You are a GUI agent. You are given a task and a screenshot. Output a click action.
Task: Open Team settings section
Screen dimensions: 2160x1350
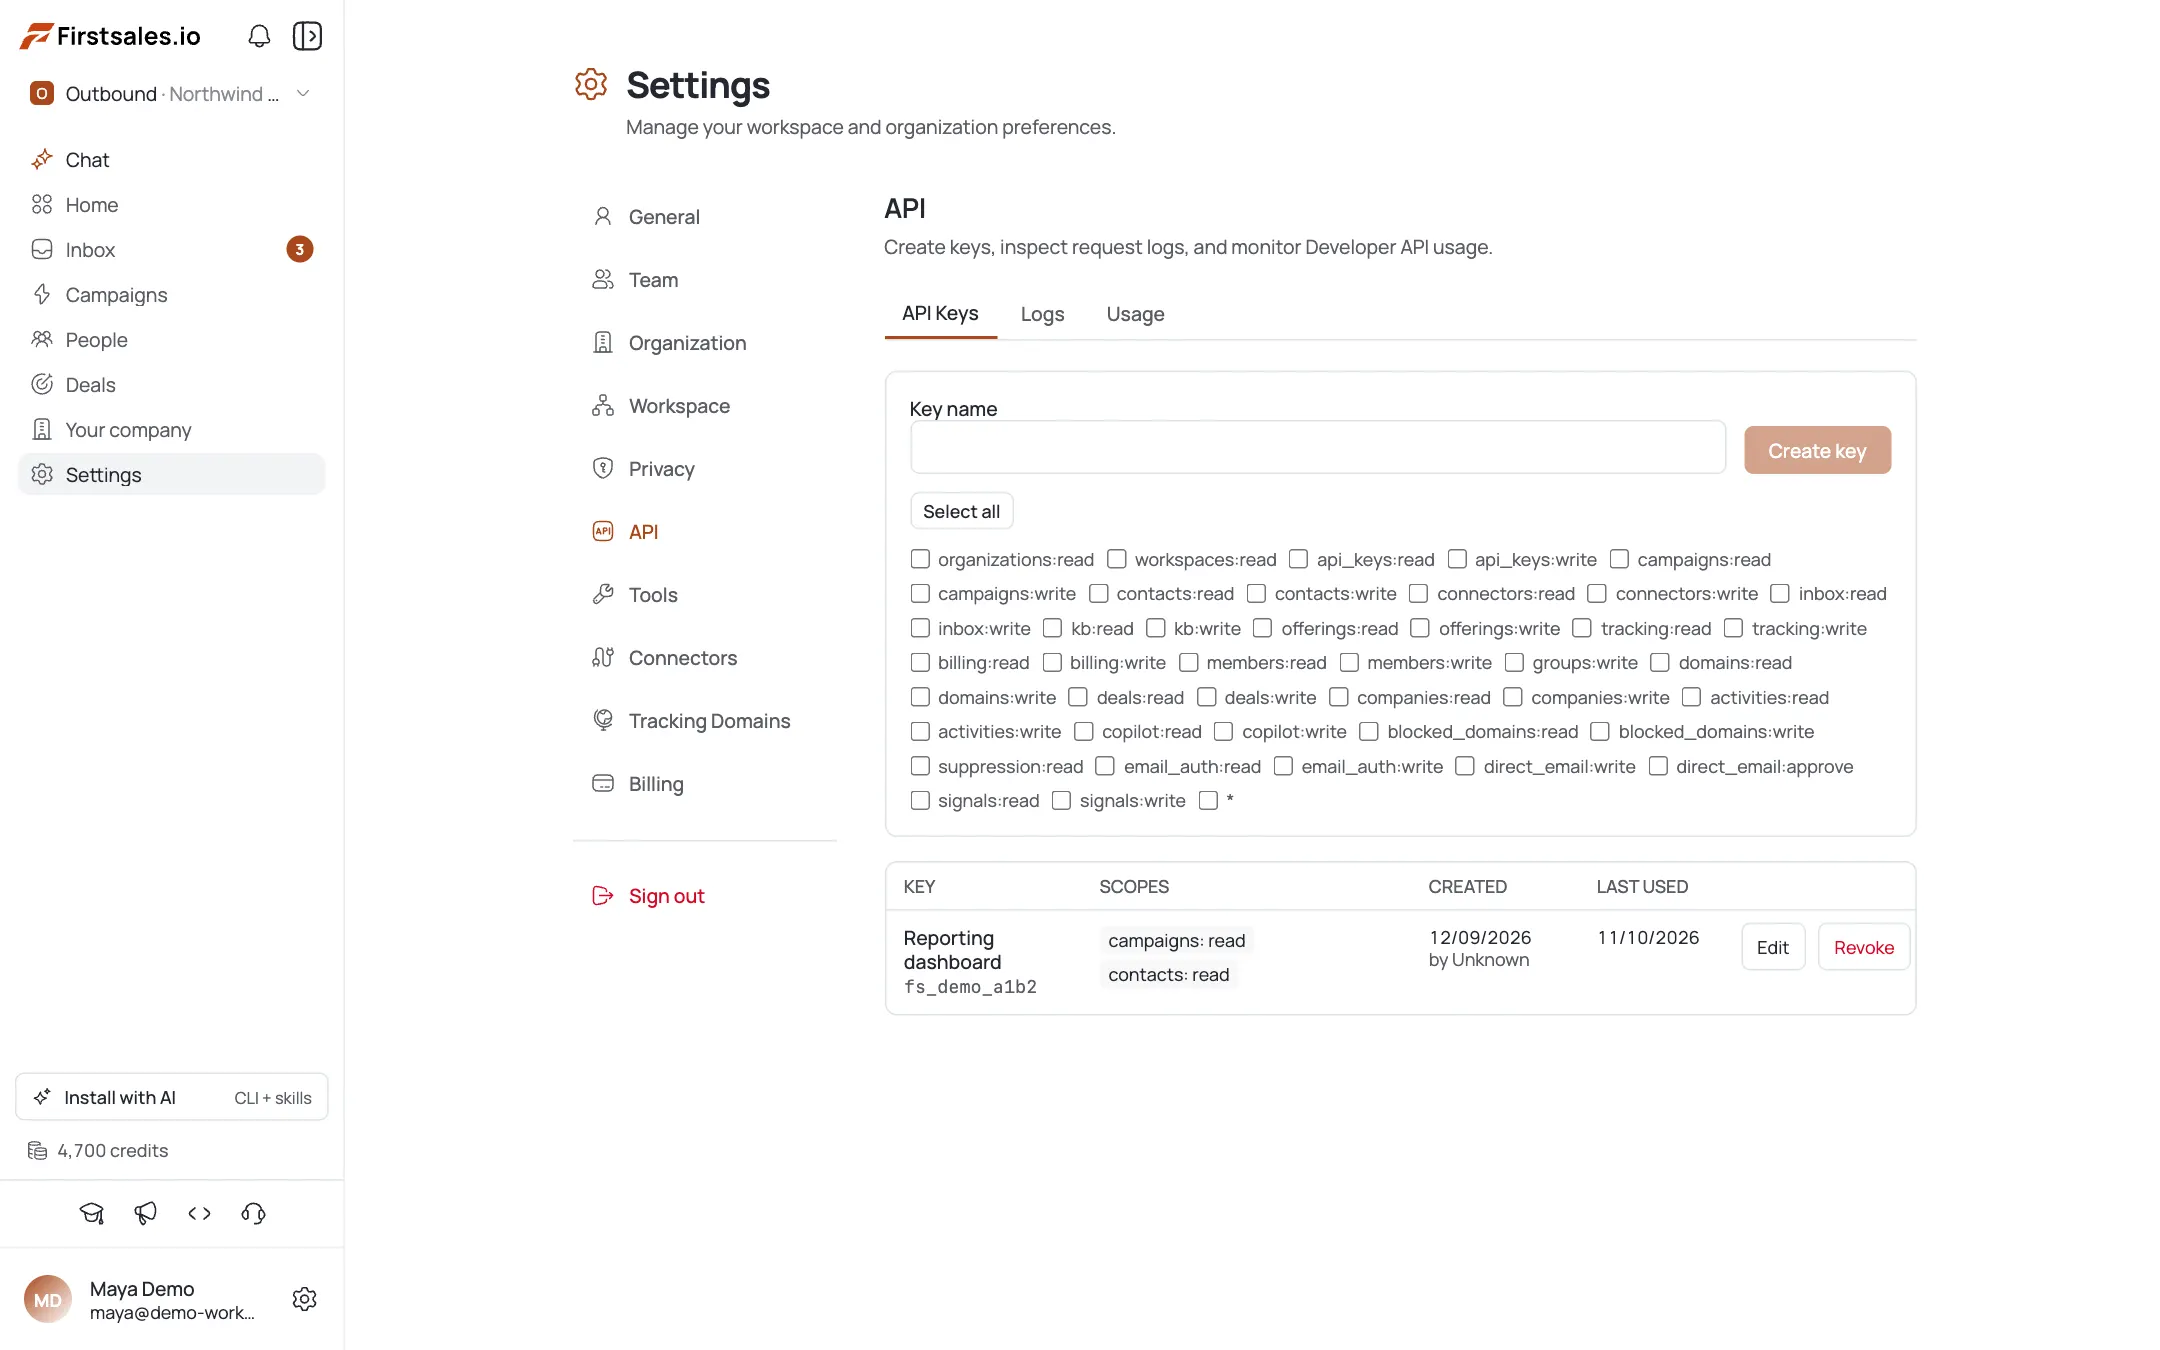705,280
